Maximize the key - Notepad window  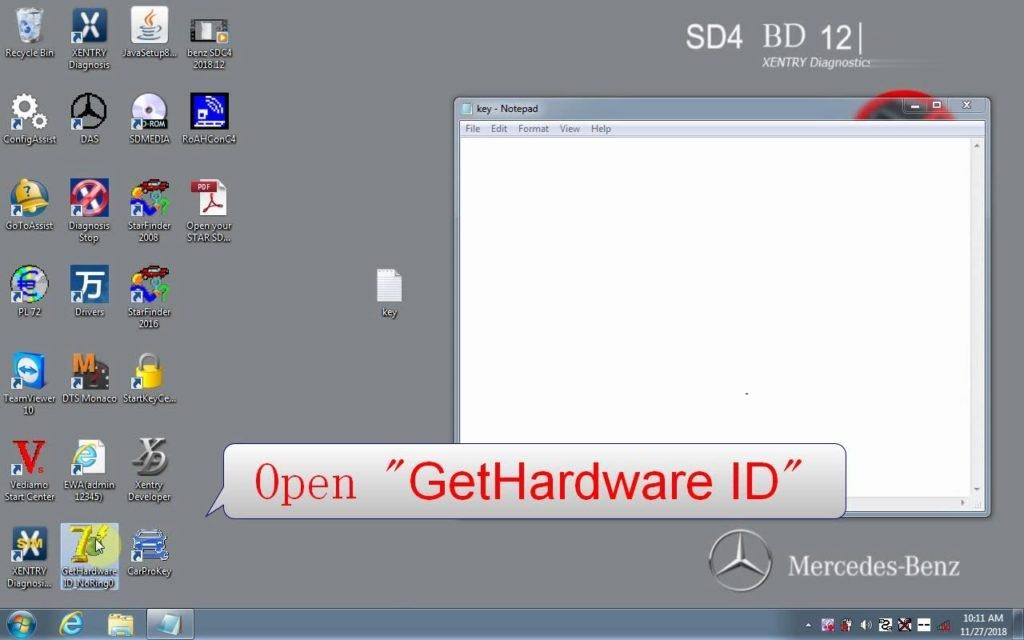click(936, 106)
